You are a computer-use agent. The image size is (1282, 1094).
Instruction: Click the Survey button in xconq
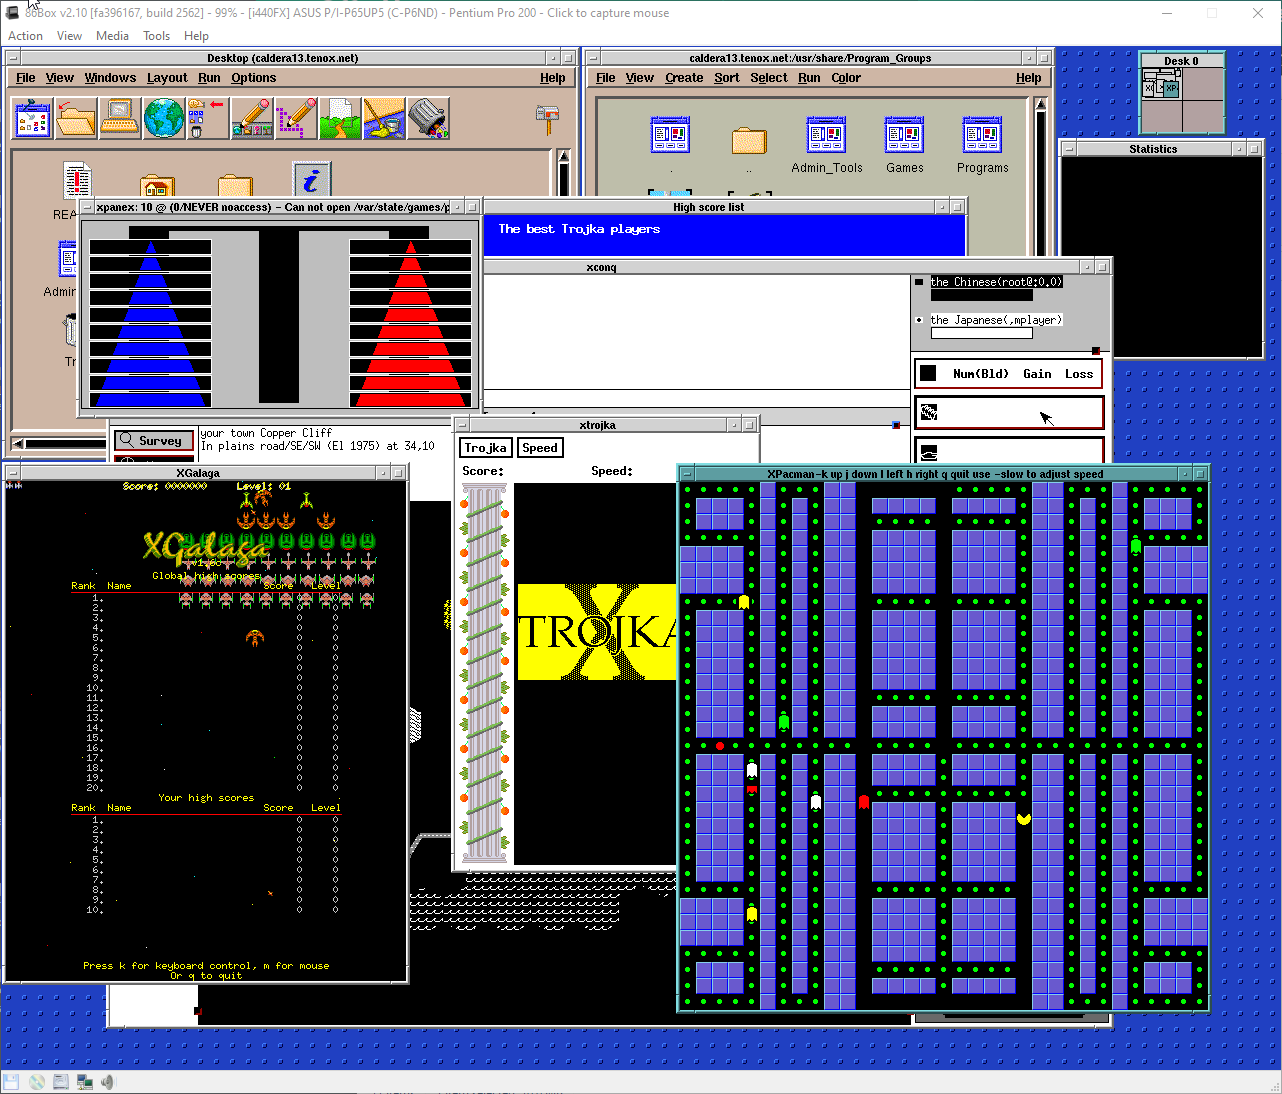[x=153, y=440]
